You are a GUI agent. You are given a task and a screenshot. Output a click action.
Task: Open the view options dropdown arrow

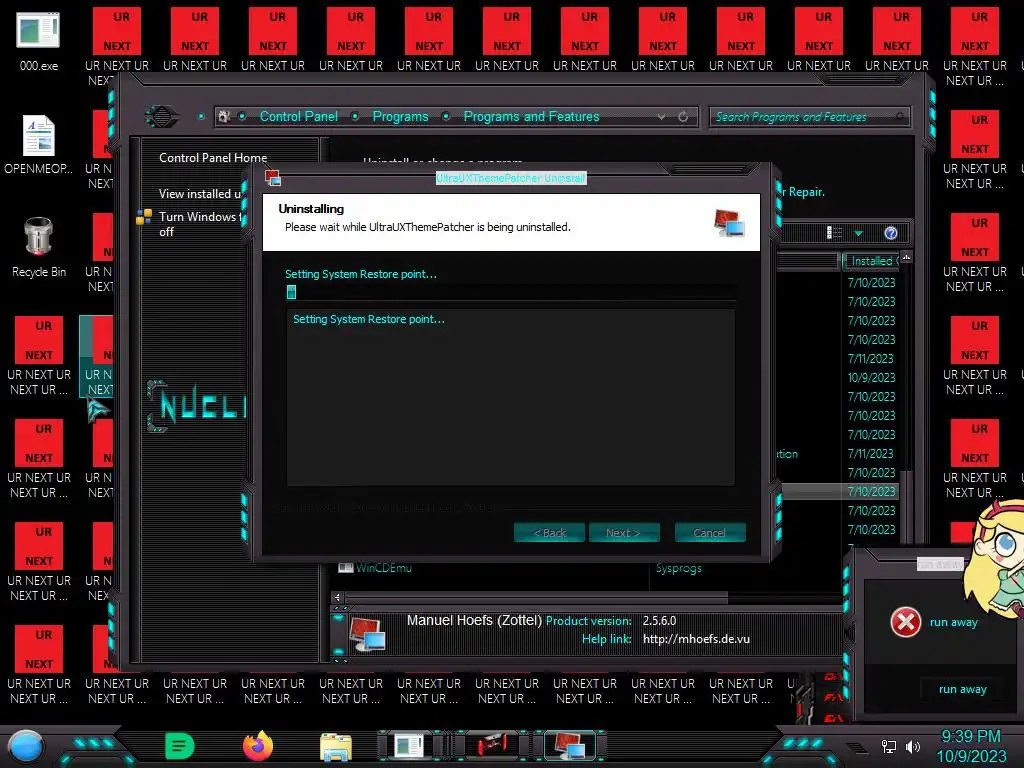(x=858, y=233)
